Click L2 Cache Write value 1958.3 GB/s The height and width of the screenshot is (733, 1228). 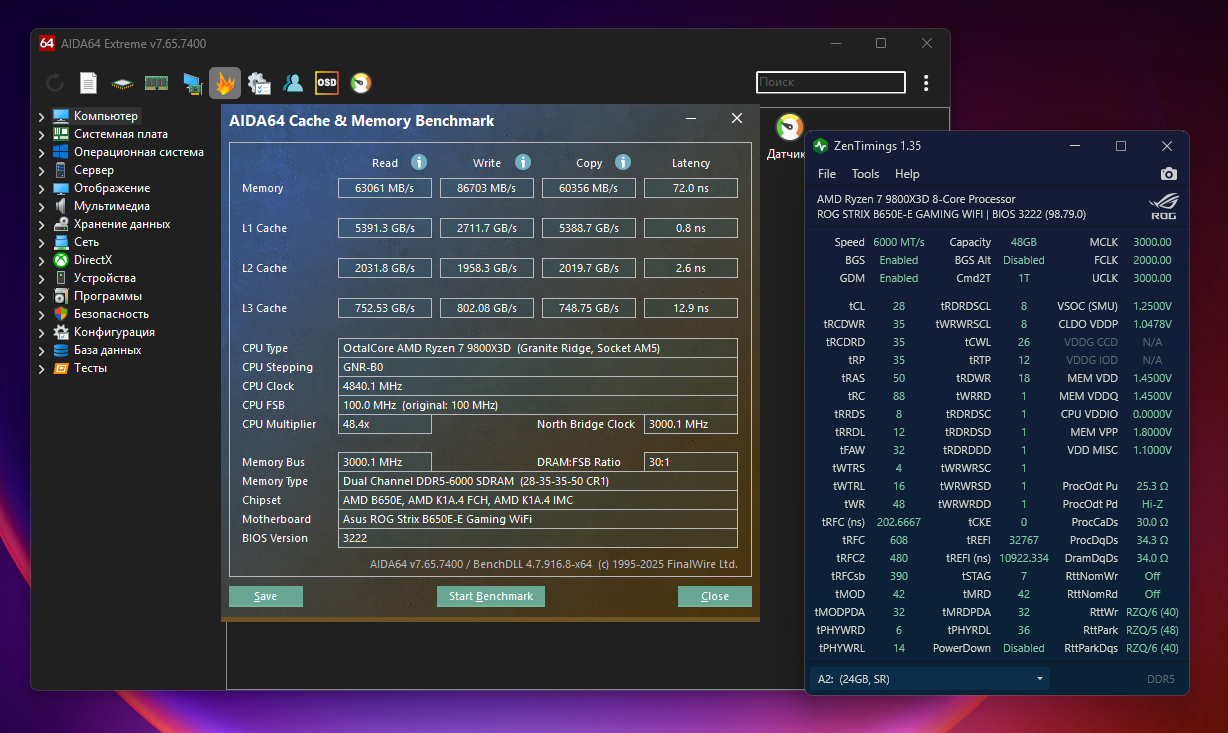pos(487,268)
